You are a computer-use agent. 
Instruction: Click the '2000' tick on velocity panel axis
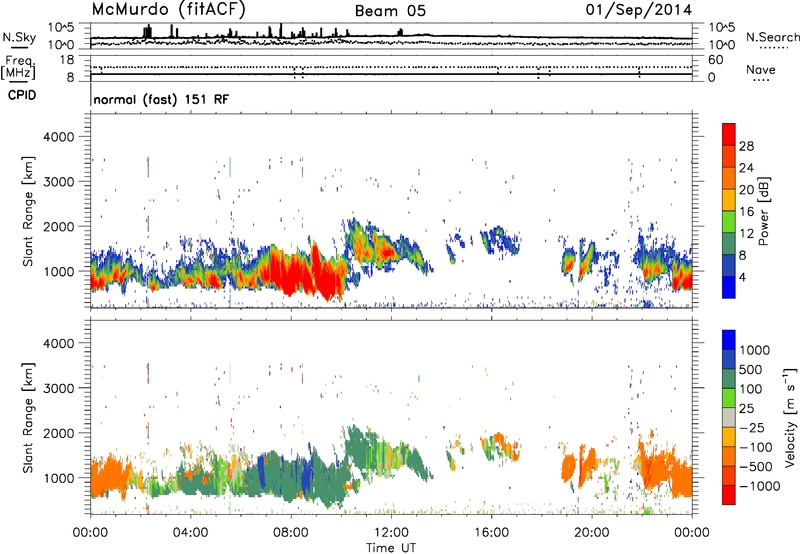click(x=58, y=433)
